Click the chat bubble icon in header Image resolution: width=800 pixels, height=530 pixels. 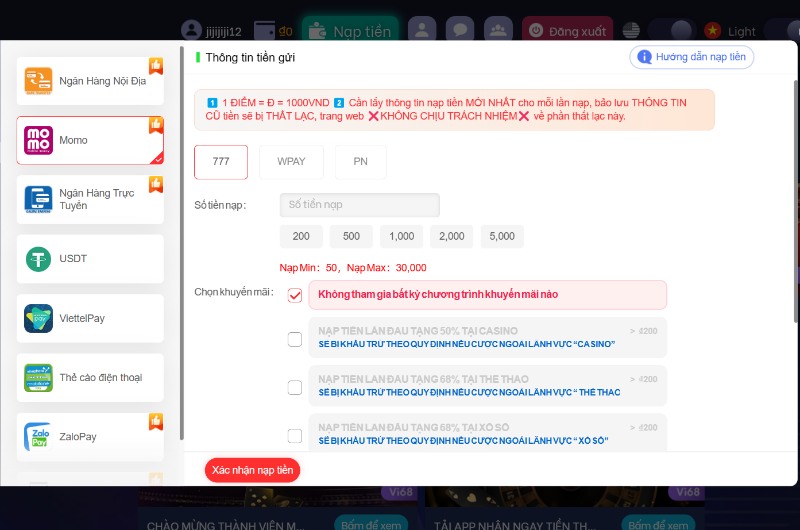[459, 31]
